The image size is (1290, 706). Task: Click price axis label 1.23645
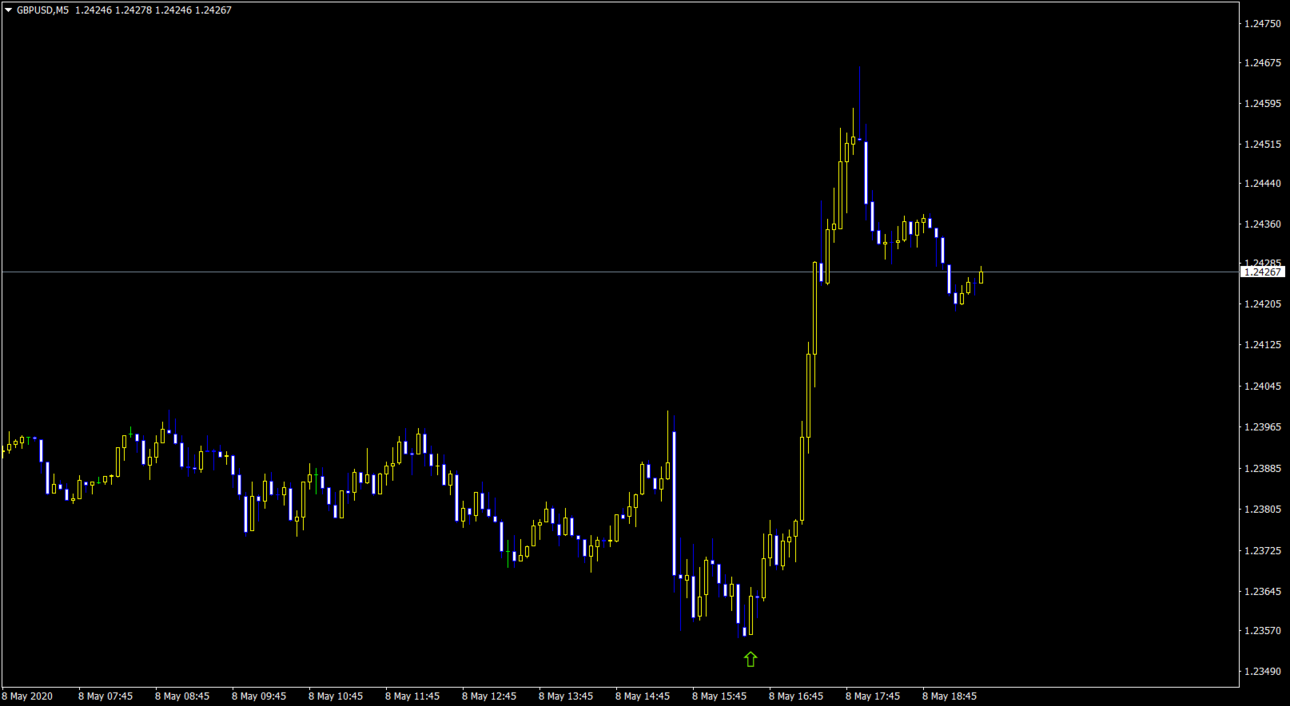coord(1261,591)
